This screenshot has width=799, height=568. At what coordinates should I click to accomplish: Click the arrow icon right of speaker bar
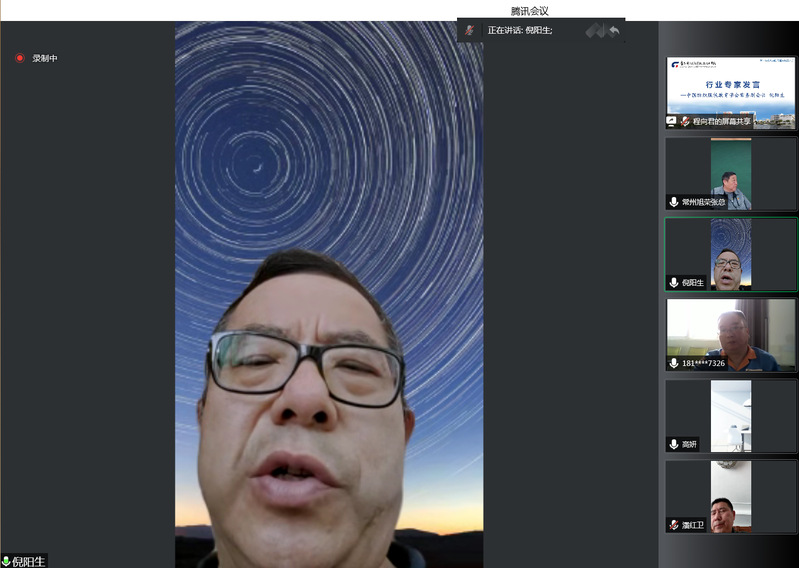coord(613,30)
